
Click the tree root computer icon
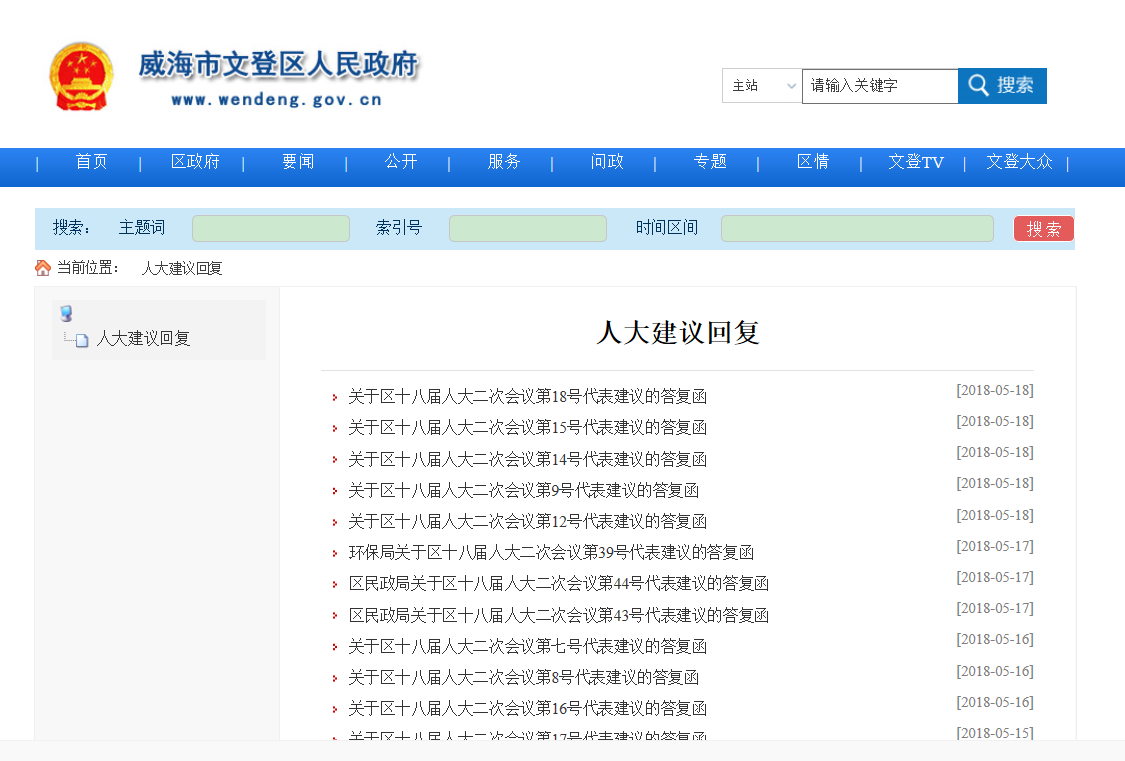tap(67, 313)
